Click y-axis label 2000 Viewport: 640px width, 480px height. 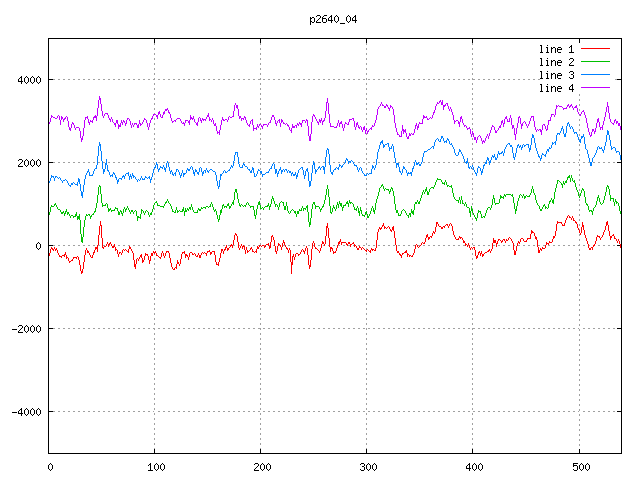click(x=29, y=163)
